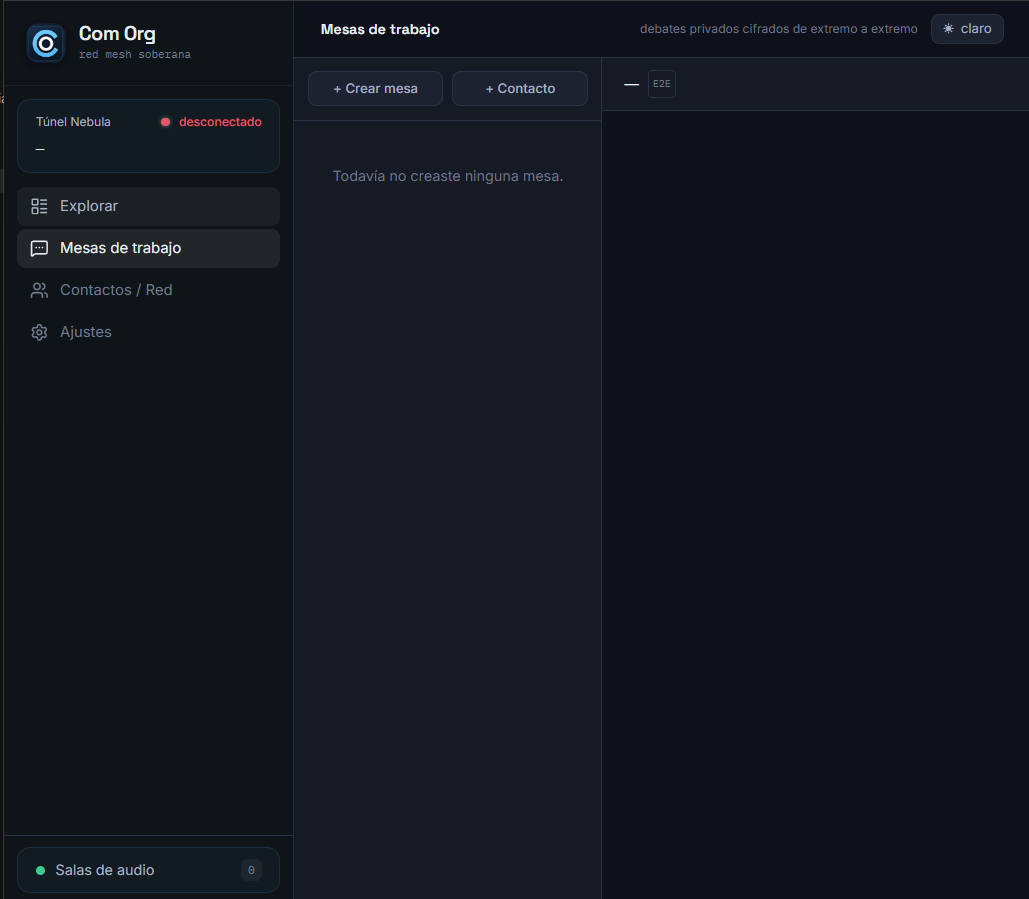
Task: Toggle the claro light theme
Action: click(x=967, y=29)
